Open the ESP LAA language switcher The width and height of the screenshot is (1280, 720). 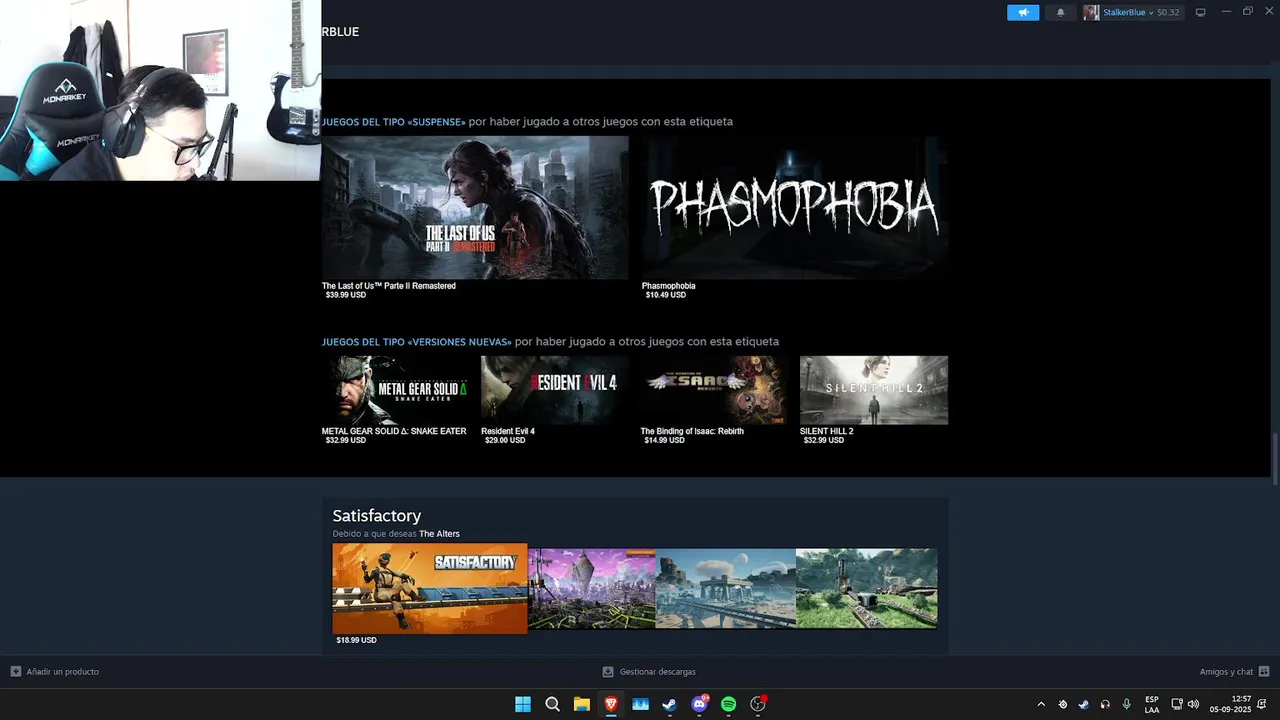click(x=1152, y=704)
